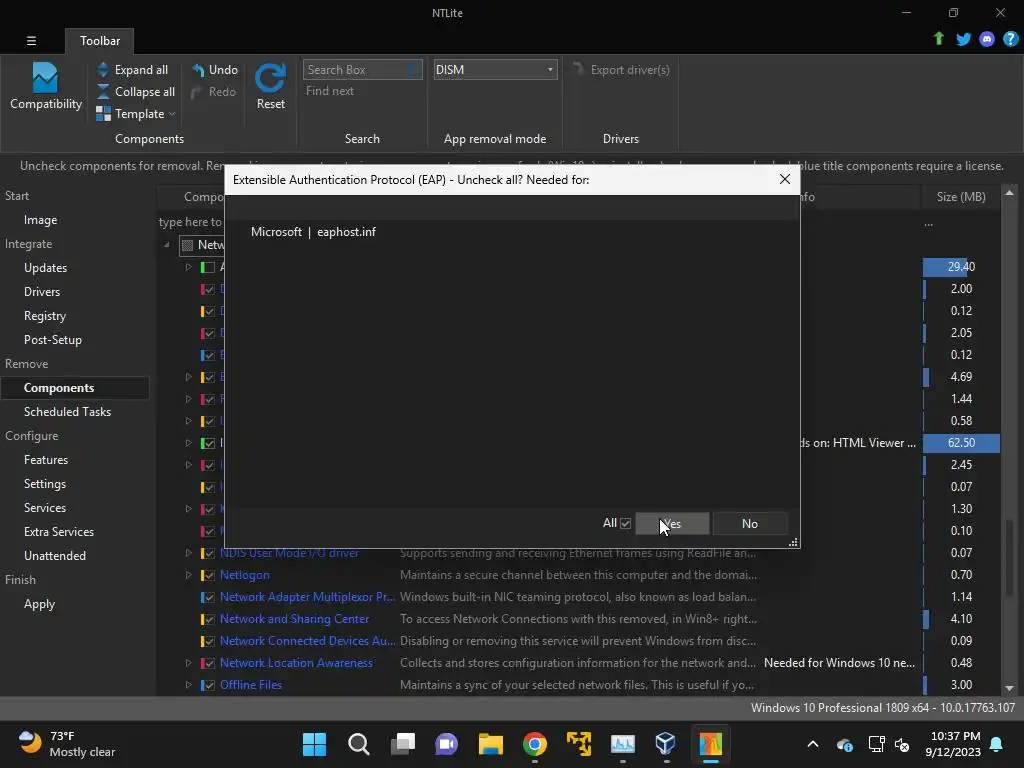Open the Compatibility tool
Image resolution: width=1024 pixels, height=768 pixels.
[x=45, y=86]
